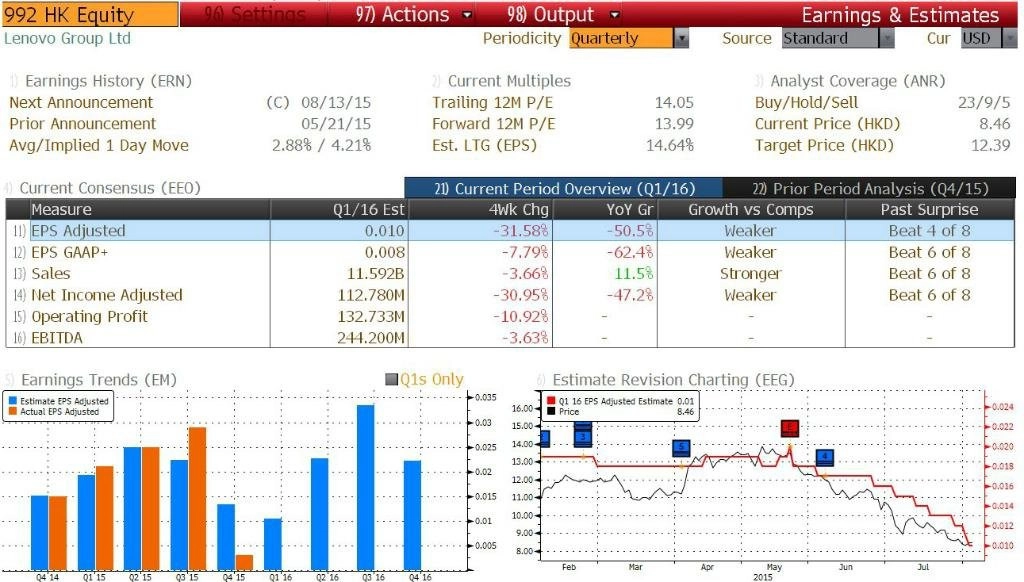Screen dimensions: 1024x582
Task: Click the Quarterly periodicity field
Action: (621, 39)
